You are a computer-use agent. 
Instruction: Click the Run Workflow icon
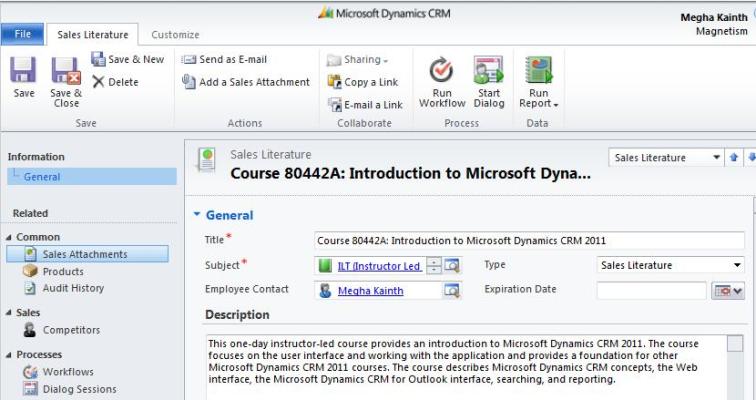tap(441, 70)
